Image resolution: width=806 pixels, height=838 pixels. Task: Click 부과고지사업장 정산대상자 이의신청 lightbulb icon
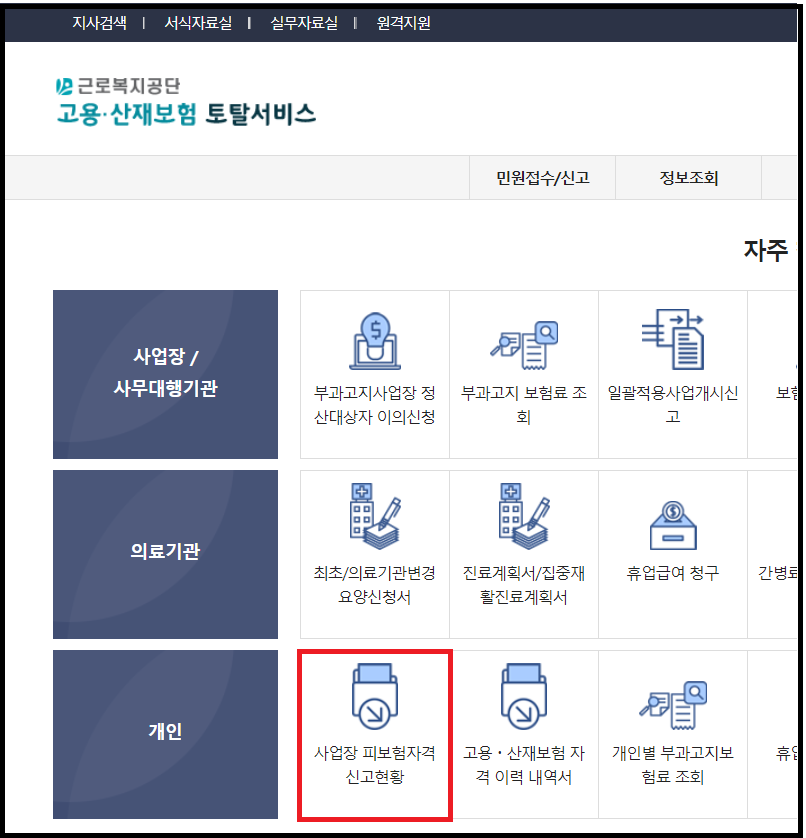[x=375, y=341]
